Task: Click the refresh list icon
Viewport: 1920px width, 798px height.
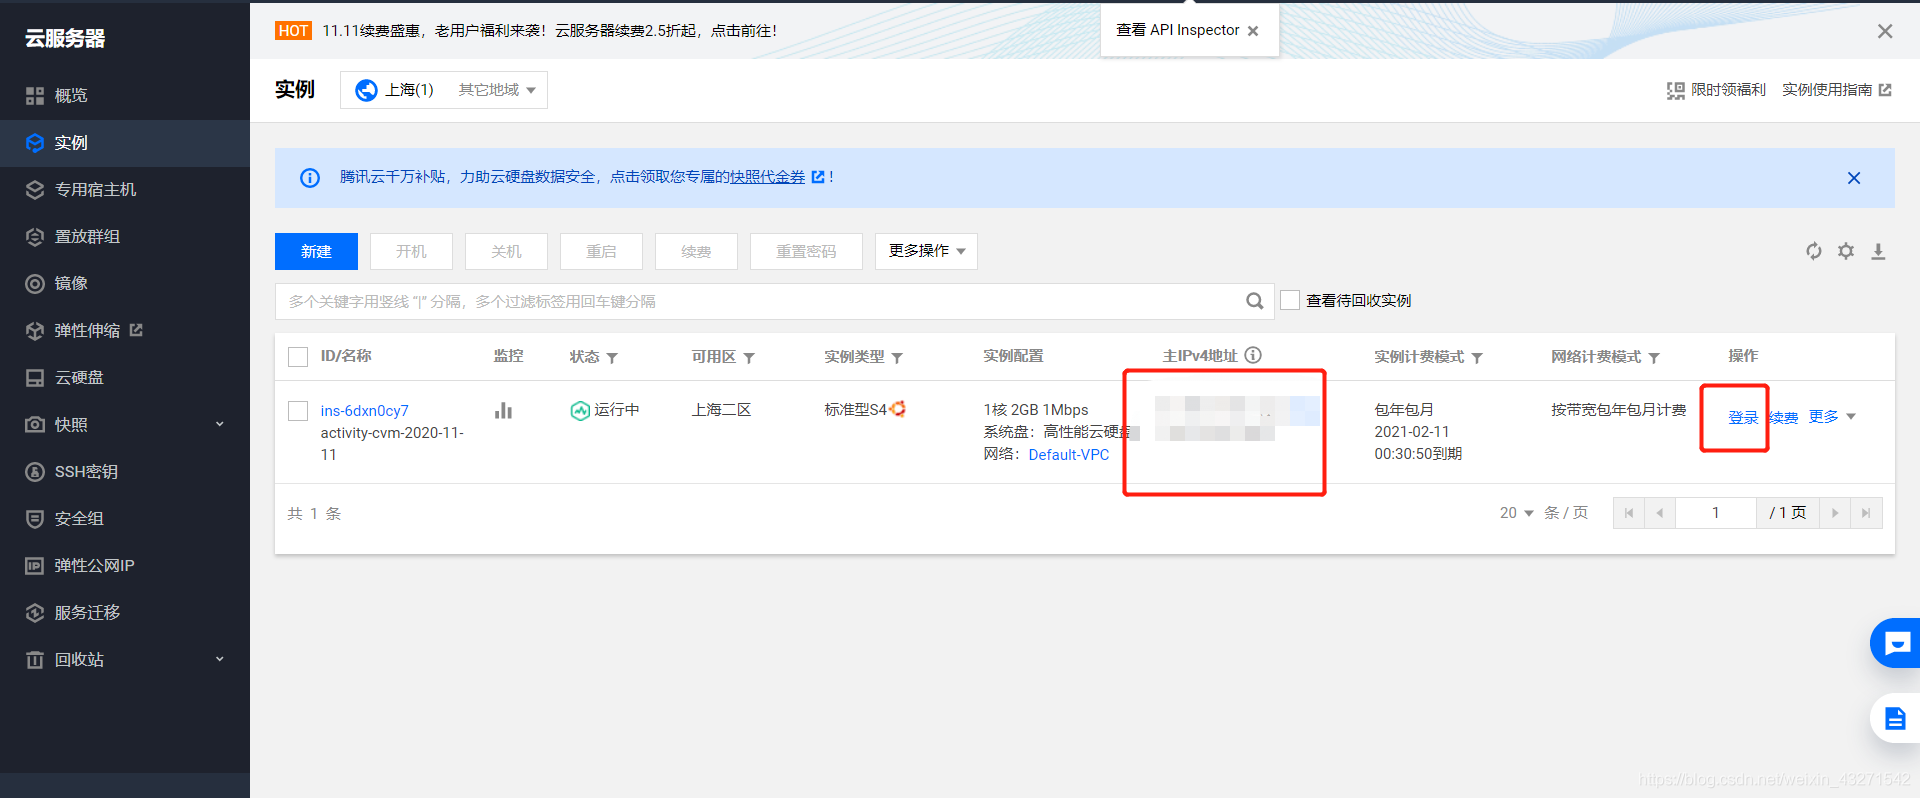Action: [x=1814, y=251]
